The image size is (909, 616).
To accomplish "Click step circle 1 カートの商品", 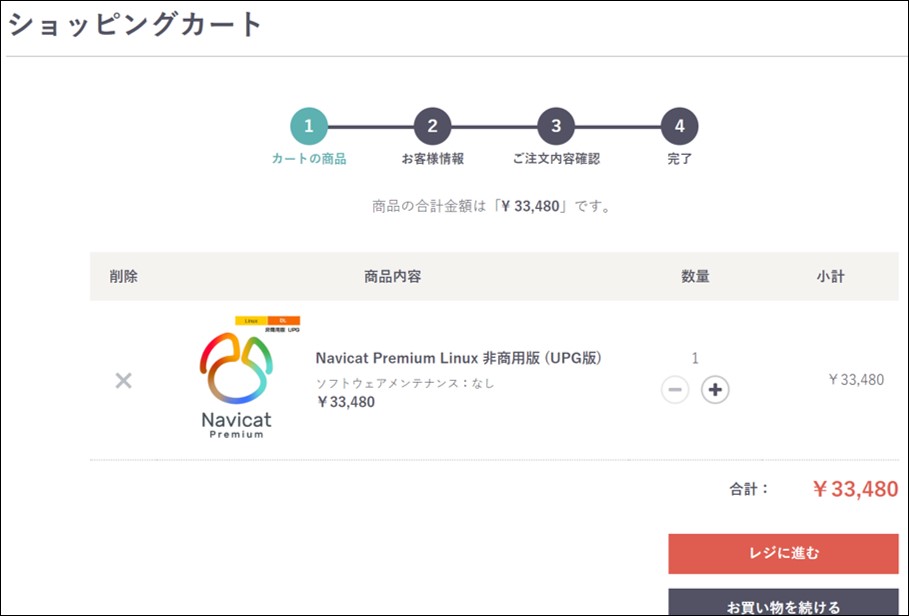I will [308, 124].
